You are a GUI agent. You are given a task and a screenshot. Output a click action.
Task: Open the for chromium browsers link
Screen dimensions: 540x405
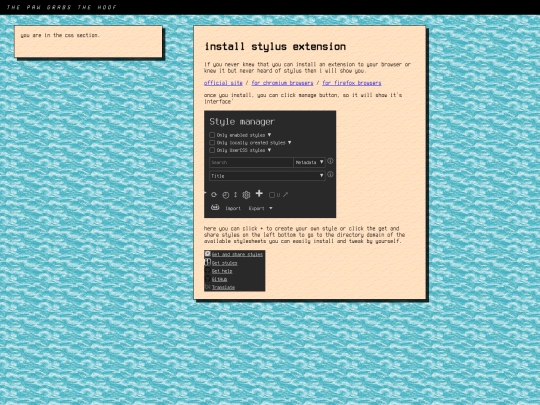(282, 83)
